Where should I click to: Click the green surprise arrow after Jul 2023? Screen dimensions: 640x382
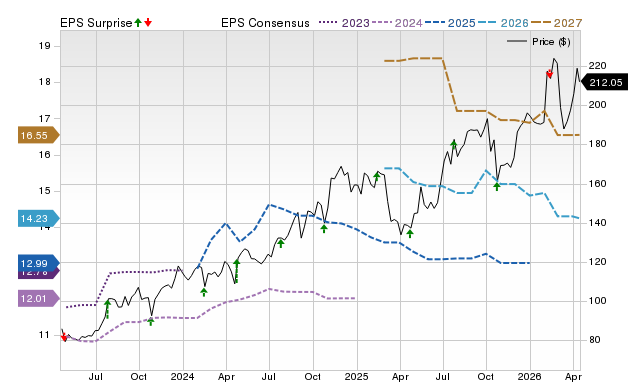pos(107,309)
